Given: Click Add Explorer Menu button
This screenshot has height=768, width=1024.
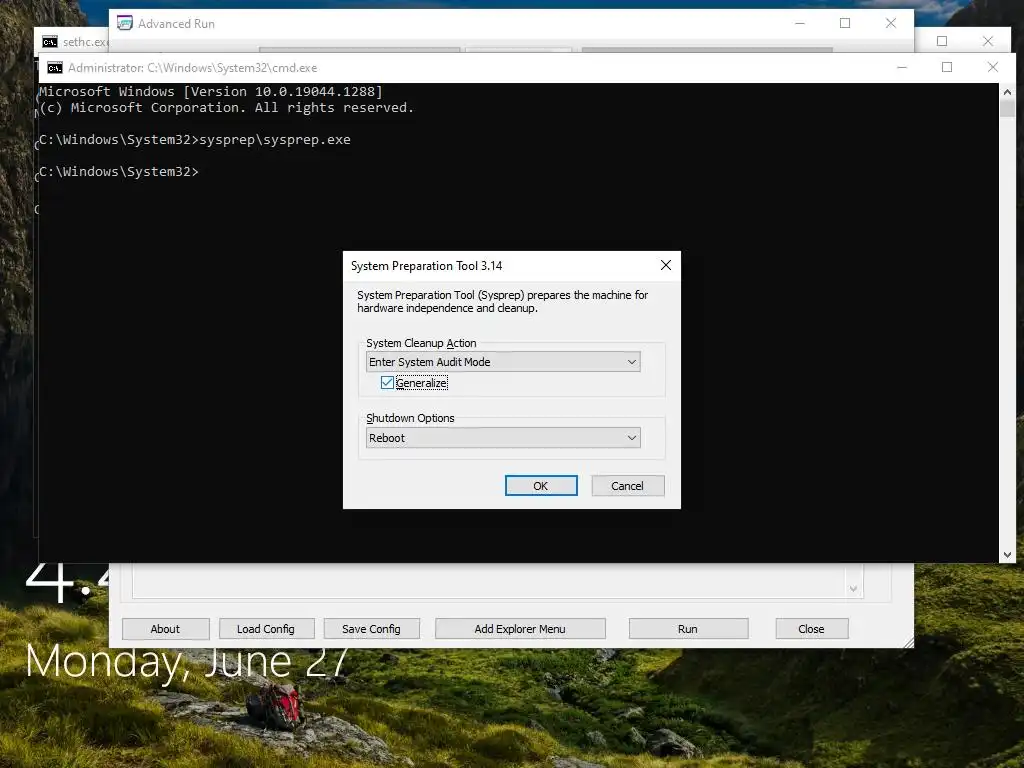Looking at the screenshot, I should 520,629.
